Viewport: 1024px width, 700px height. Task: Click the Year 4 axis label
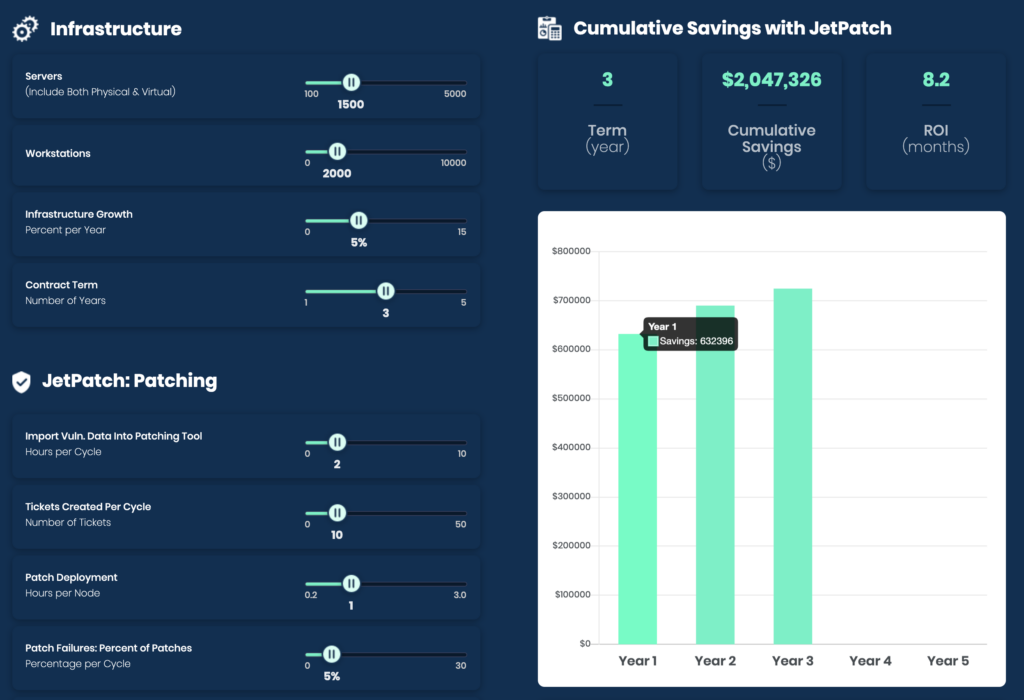tap(870, 661)
